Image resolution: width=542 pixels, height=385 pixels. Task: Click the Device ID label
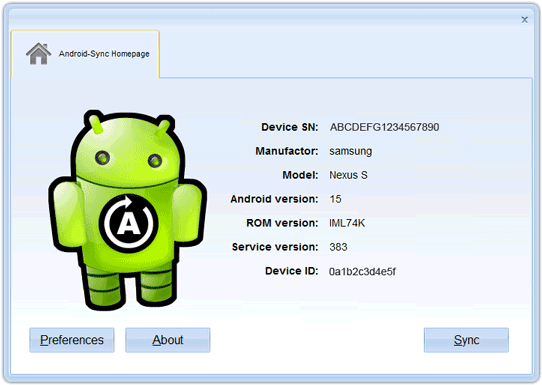[292, 271]
